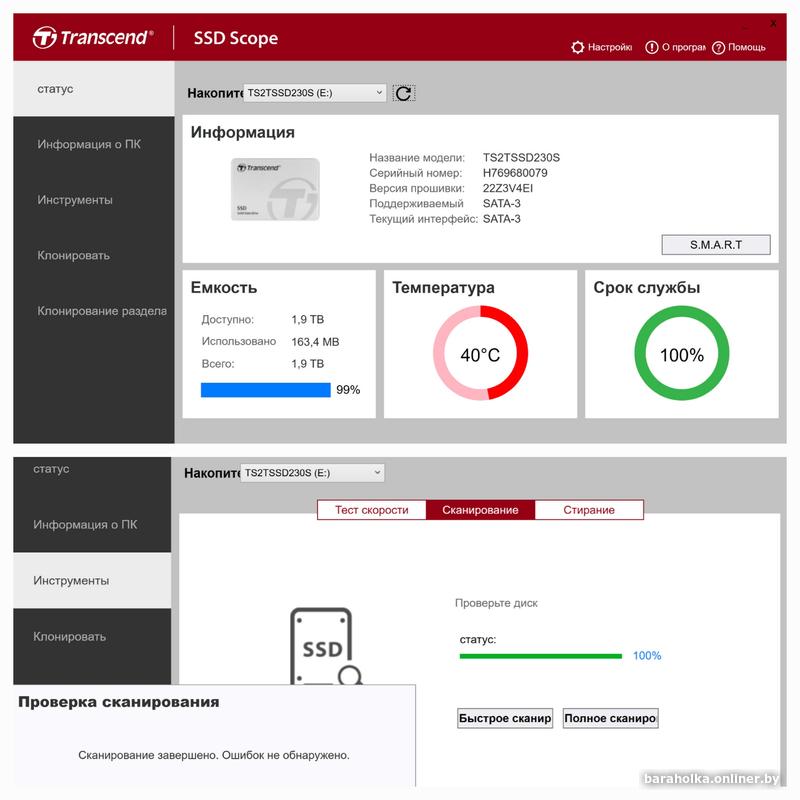Open Настройки gear icon in header

point(577,47)
